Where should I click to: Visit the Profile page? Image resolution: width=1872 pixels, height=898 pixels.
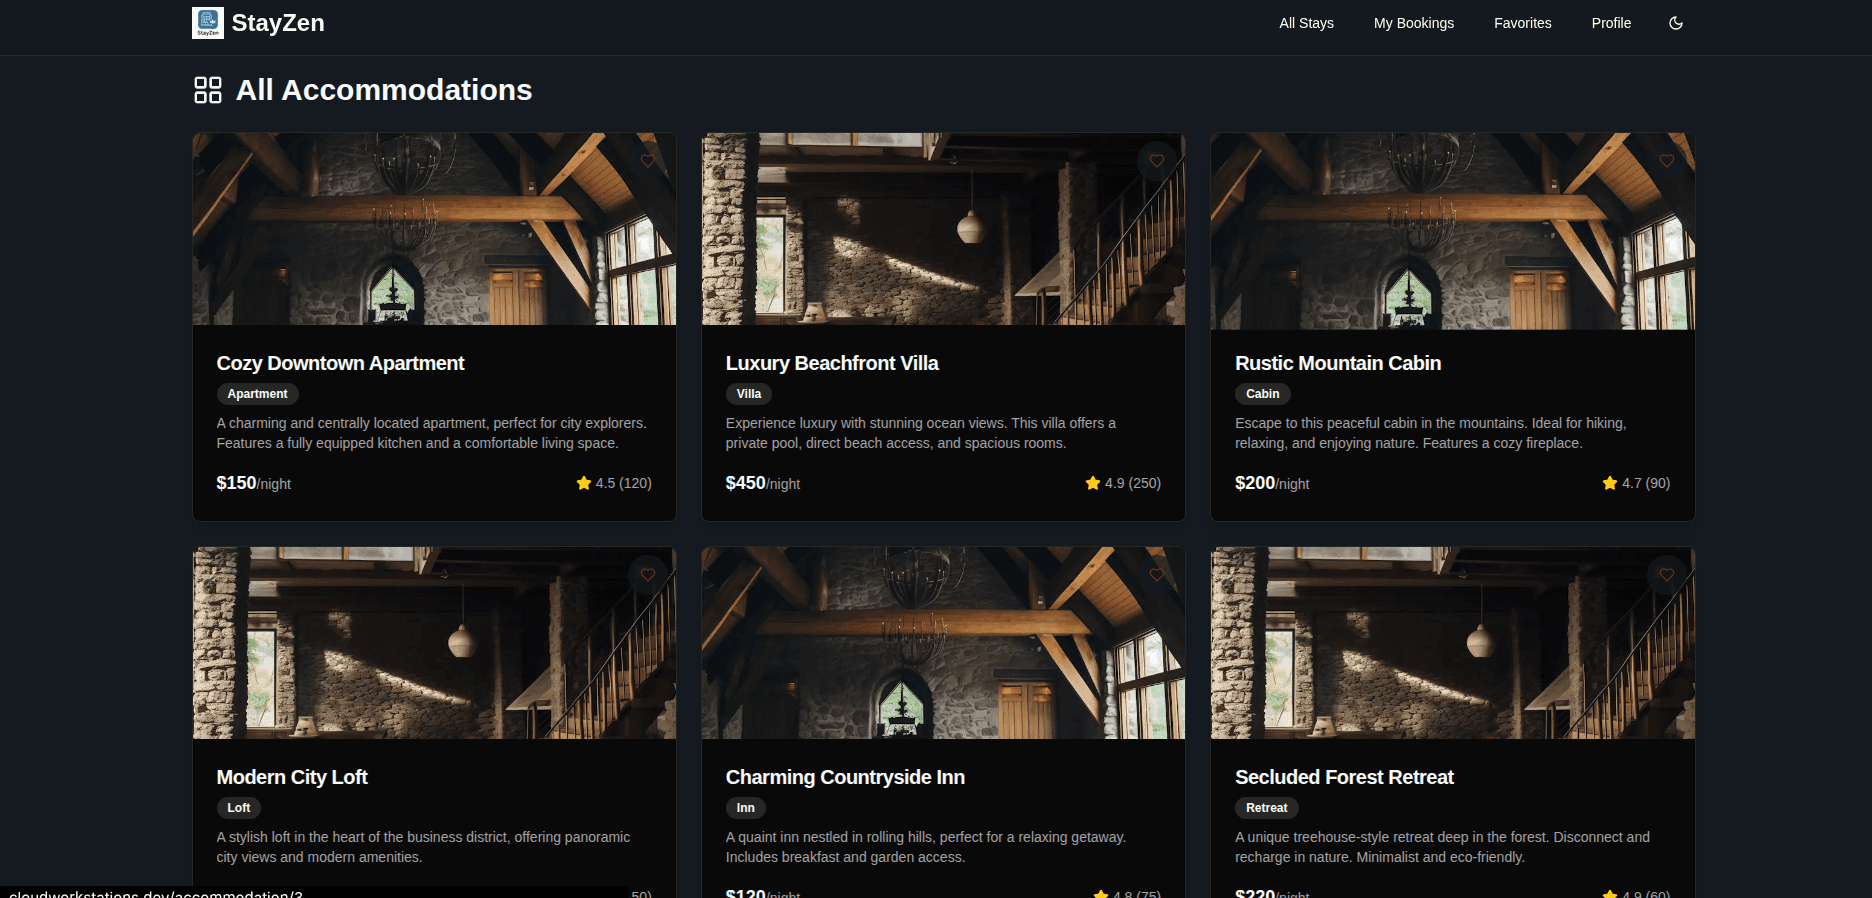(1611, 23)
